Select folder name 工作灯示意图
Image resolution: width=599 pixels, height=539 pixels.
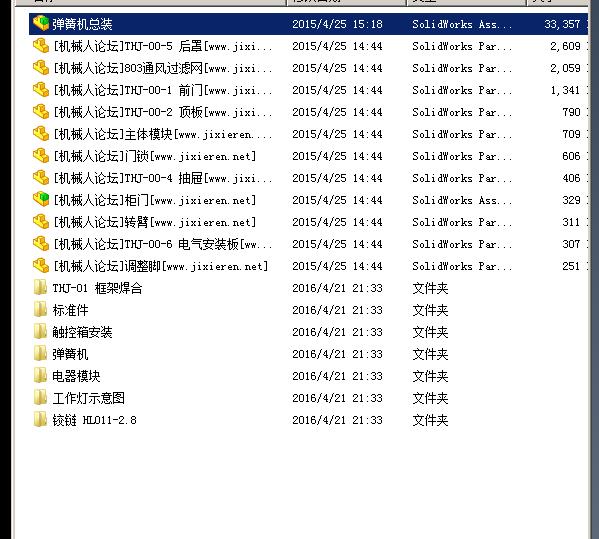point(89,398)
